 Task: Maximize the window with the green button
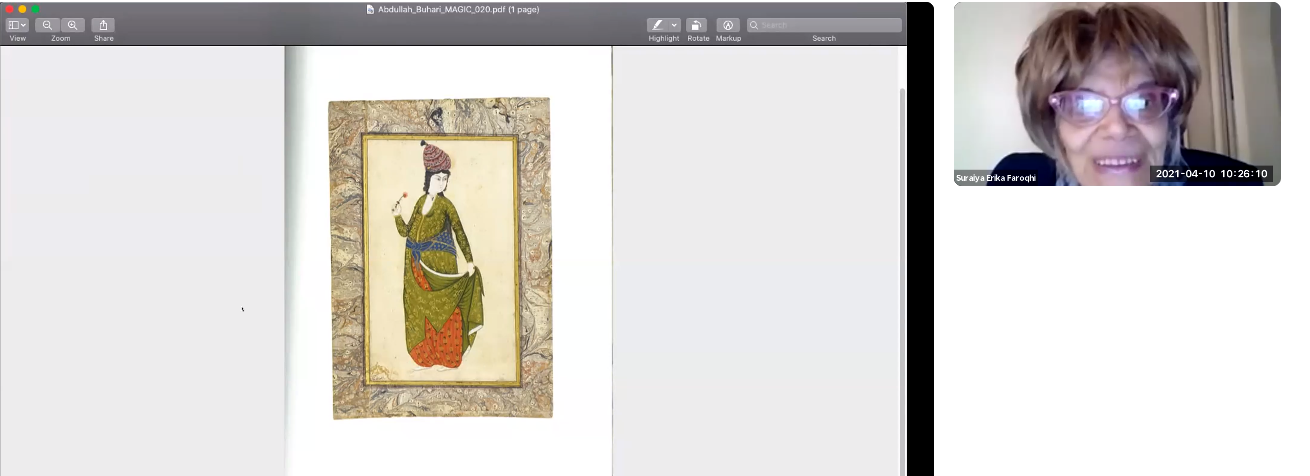pos(35,9)
